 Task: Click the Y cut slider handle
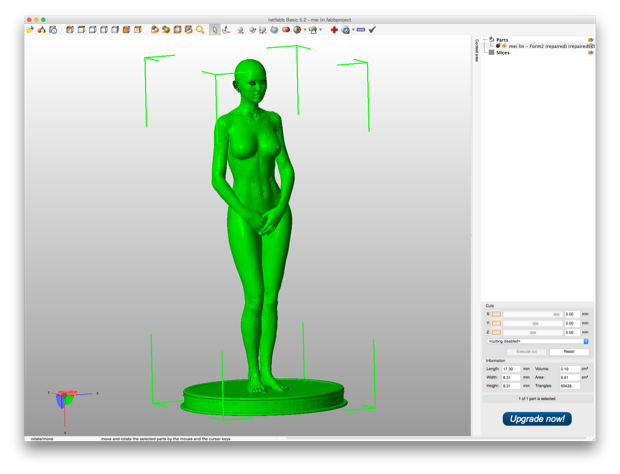535,323
